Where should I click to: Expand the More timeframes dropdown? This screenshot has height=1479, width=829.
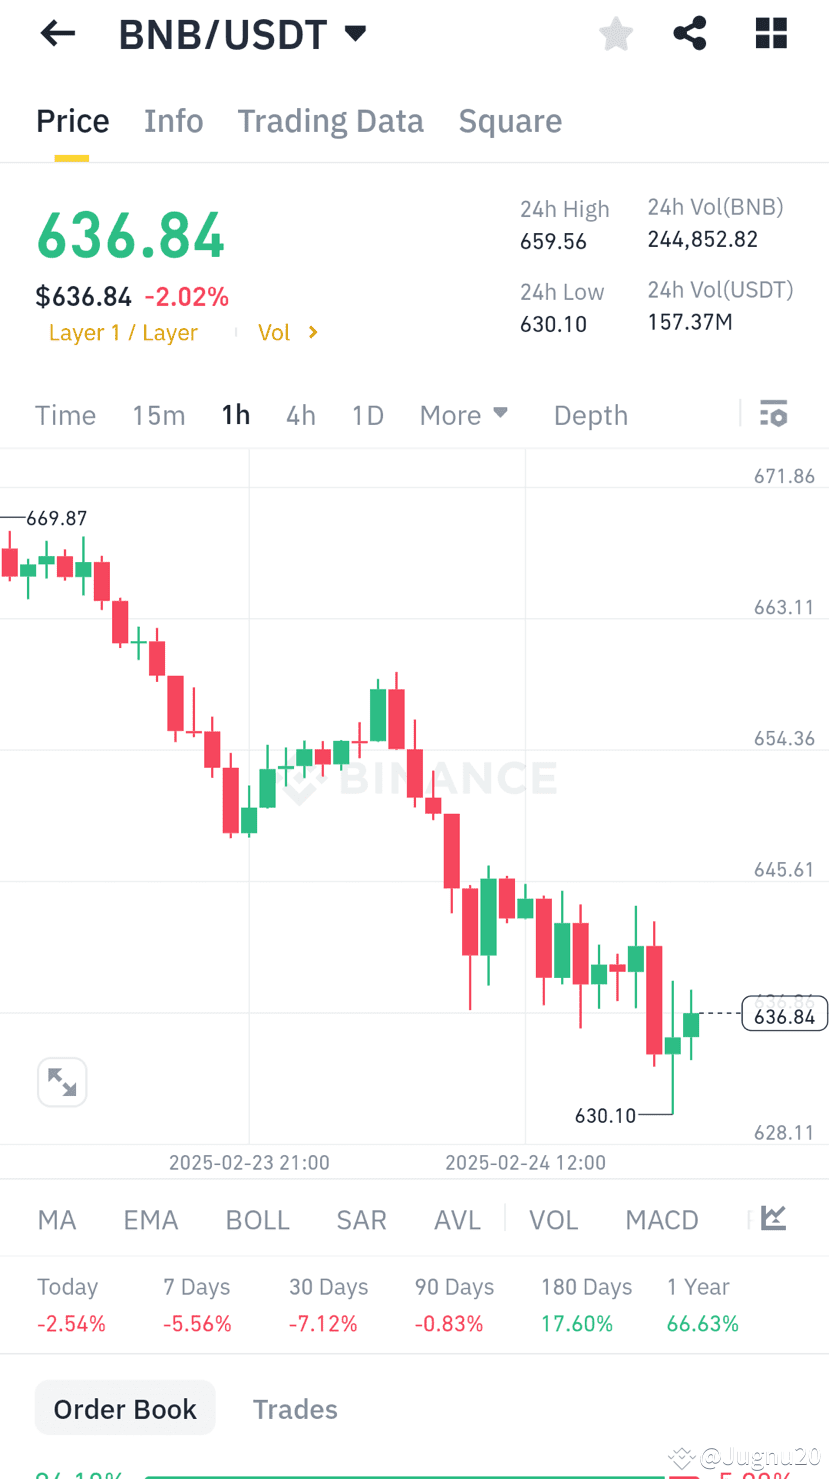(463, 414)
